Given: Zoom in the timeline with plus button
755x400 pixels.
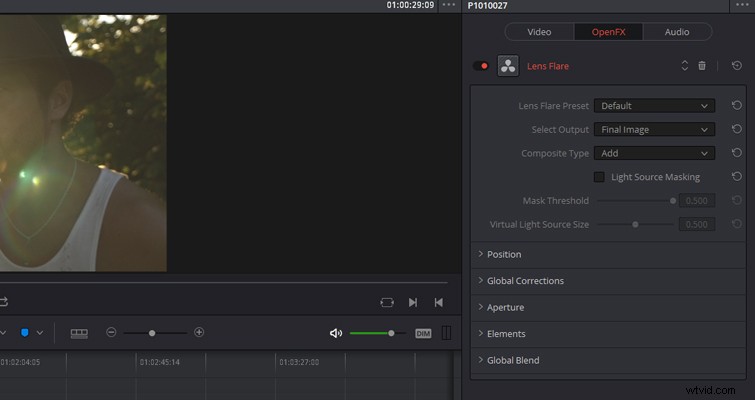Looking at the screenshot, I should coord(199,332).
